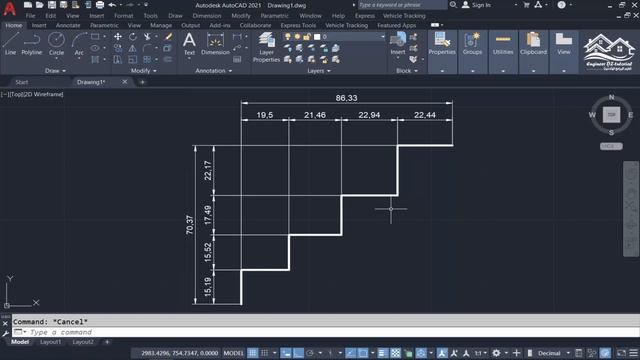Open the status bar customization menu
This screenshot has height=360, width=640.
click(x=633, y=353)
